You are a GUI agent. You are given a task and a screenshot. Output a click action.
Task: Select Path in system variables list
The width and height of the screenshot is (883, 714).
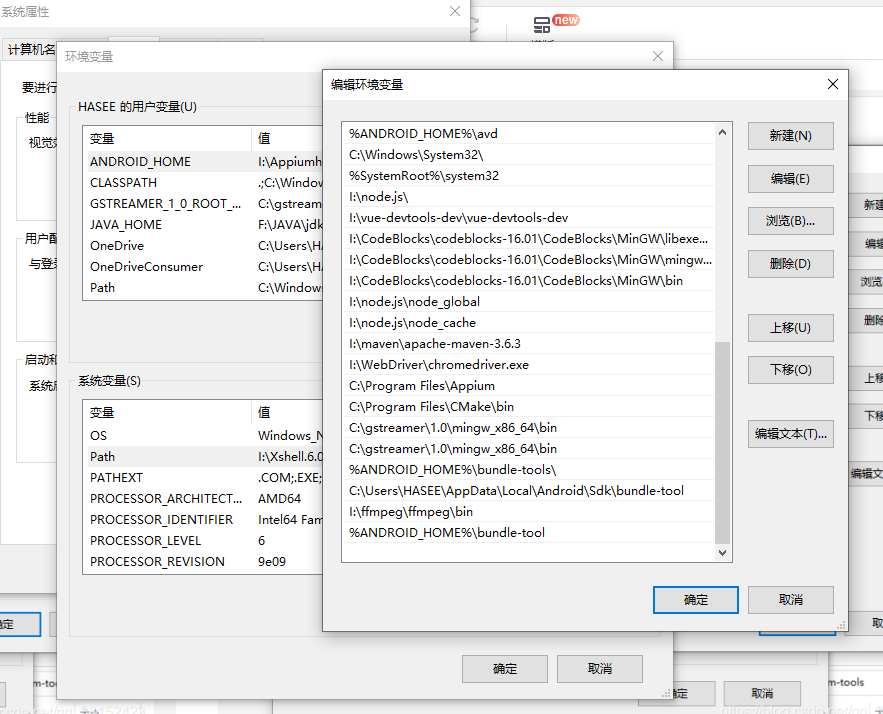(205, 457)
